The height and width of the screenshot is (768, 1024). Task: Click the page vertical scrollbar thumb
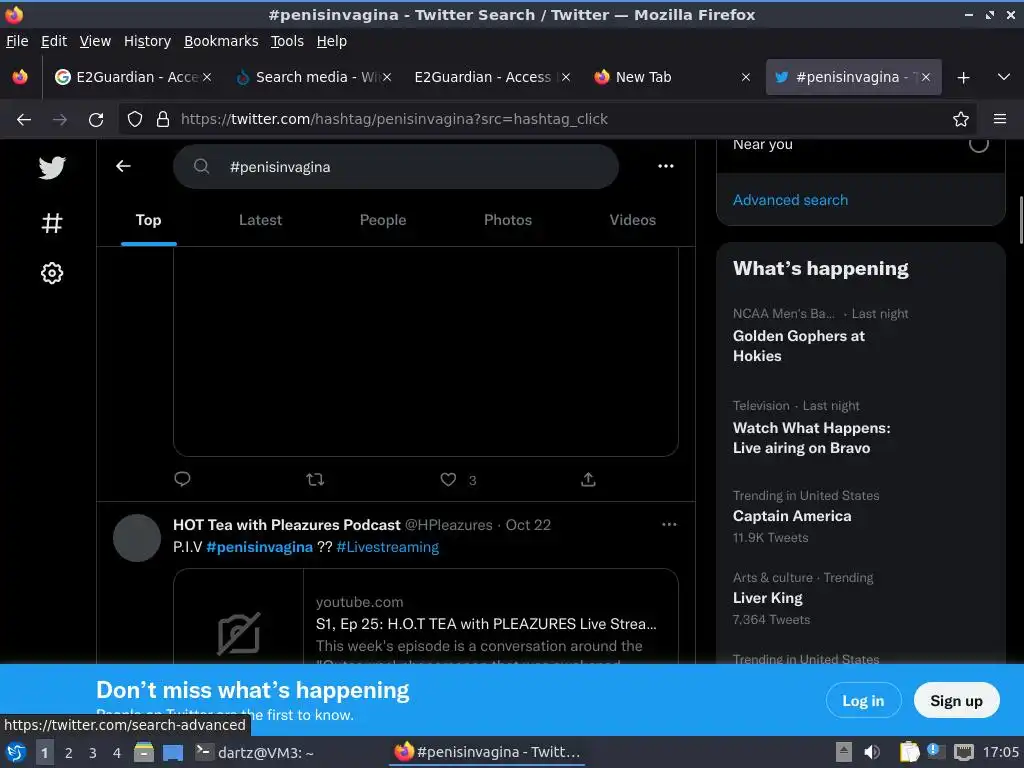[x=1020, y=219]
